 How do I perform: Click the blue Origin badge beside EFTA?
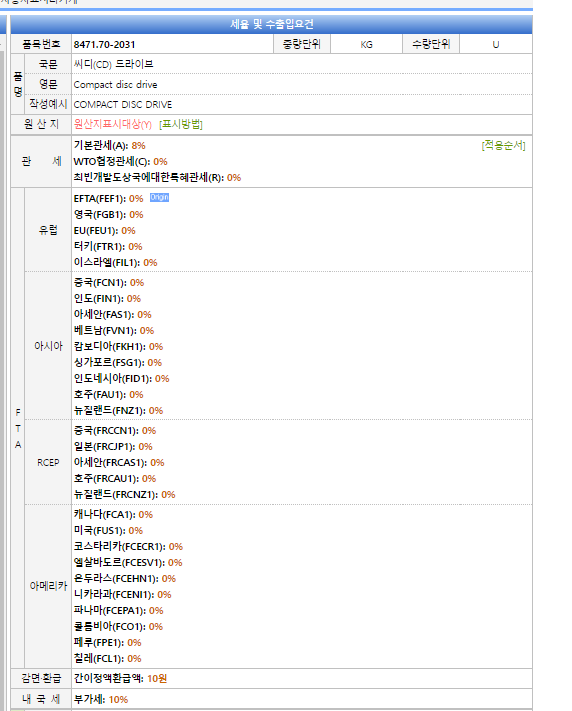click(159, 197)
